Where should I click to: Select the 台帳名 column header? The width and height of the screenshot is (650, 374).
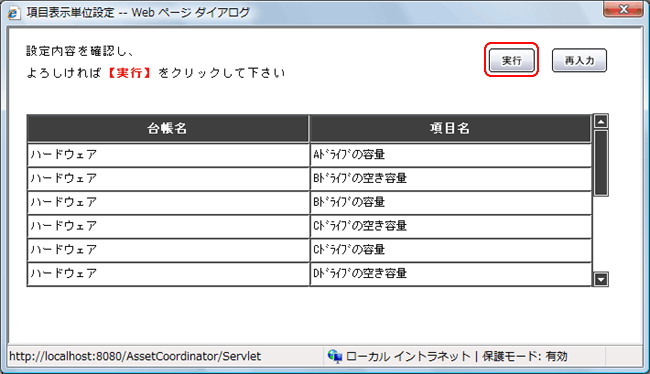[x=167, y=128]
